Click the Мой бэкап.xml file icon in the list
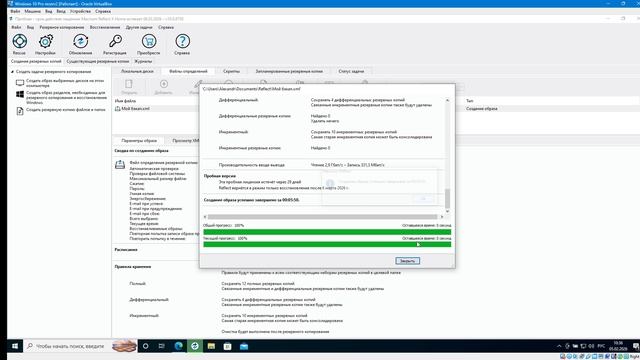This screenshot has height=360, width=640. coord(118,109)
